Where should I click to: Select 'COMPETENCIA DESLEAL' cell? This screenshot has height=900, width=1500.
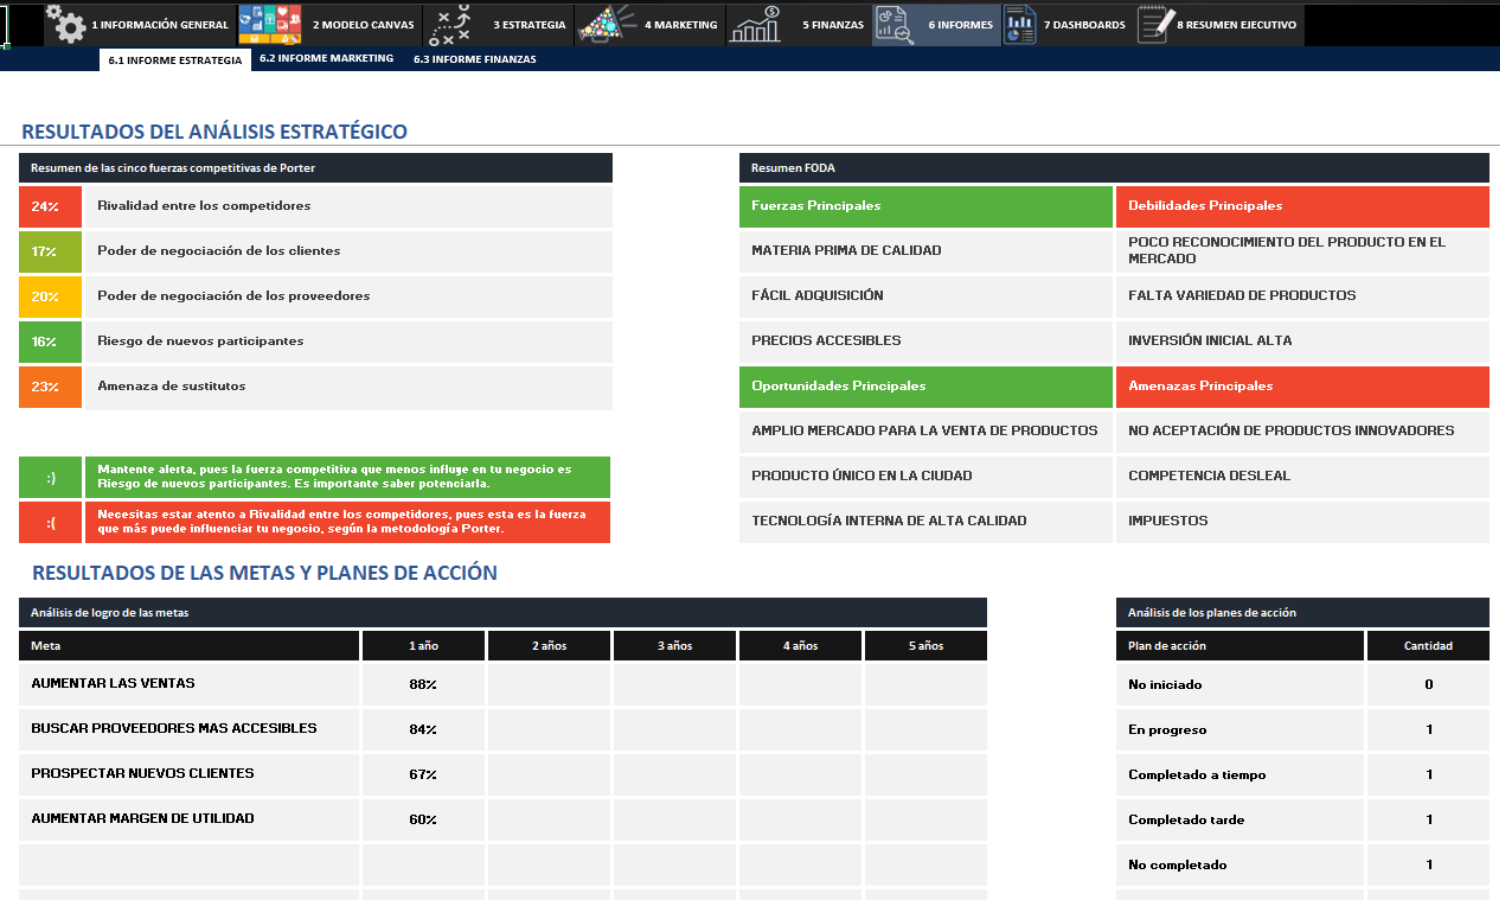[x=1303, y=477]
